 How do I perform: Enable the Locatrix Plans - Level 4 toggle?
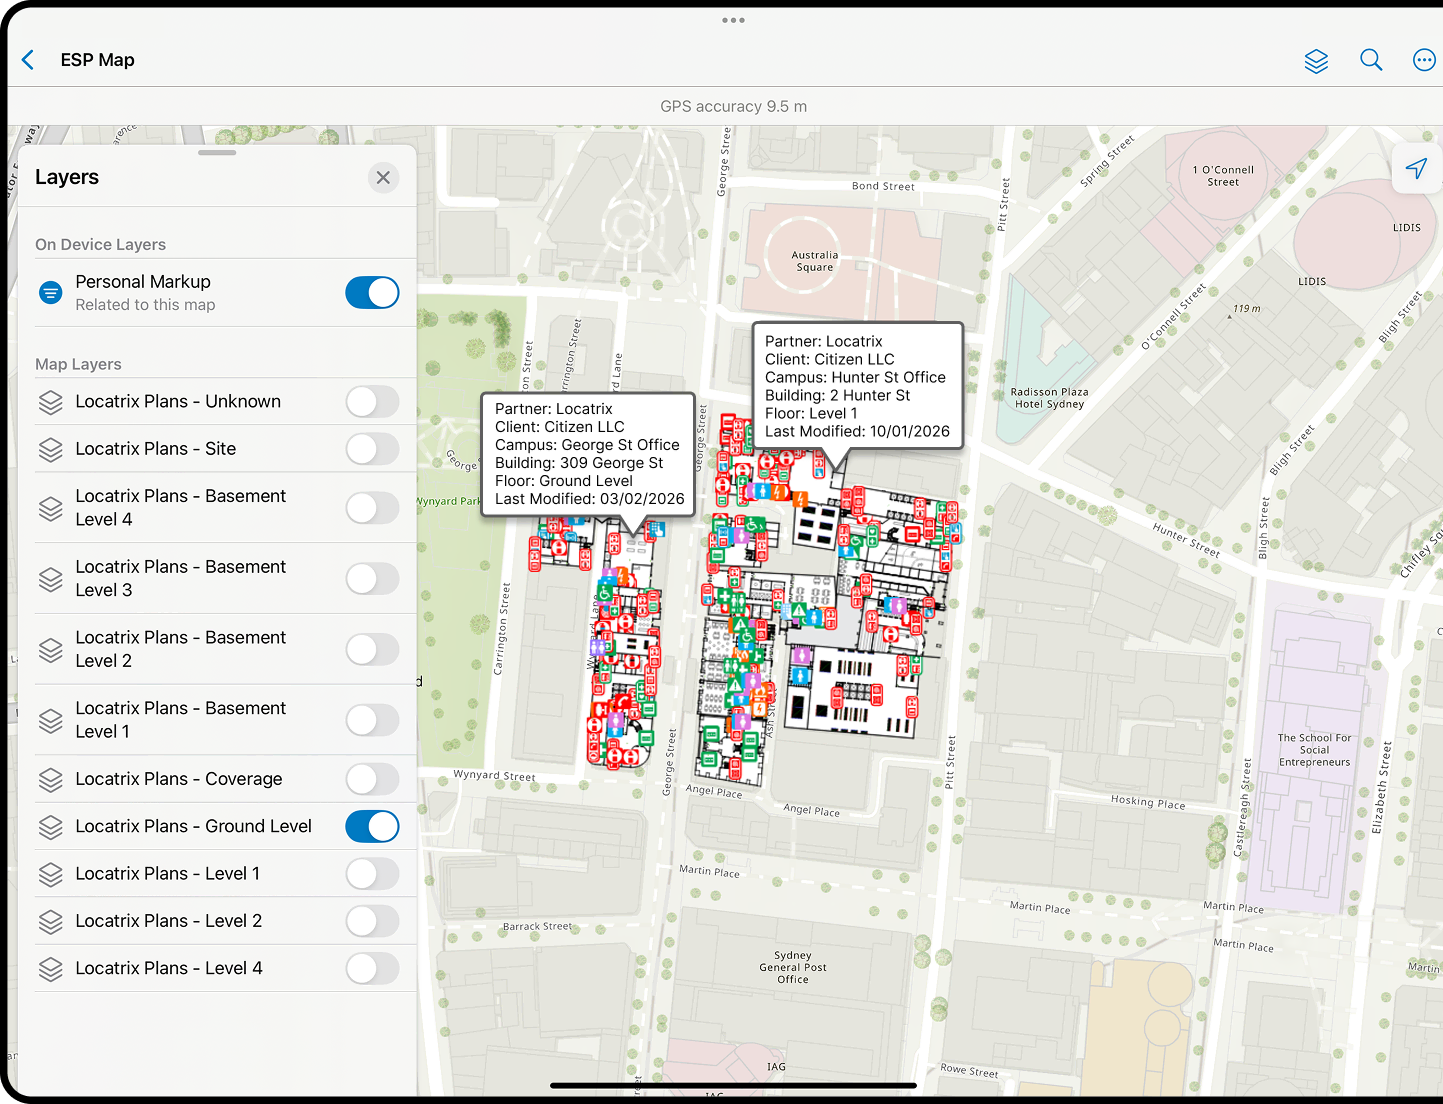(x=372, y=968)
